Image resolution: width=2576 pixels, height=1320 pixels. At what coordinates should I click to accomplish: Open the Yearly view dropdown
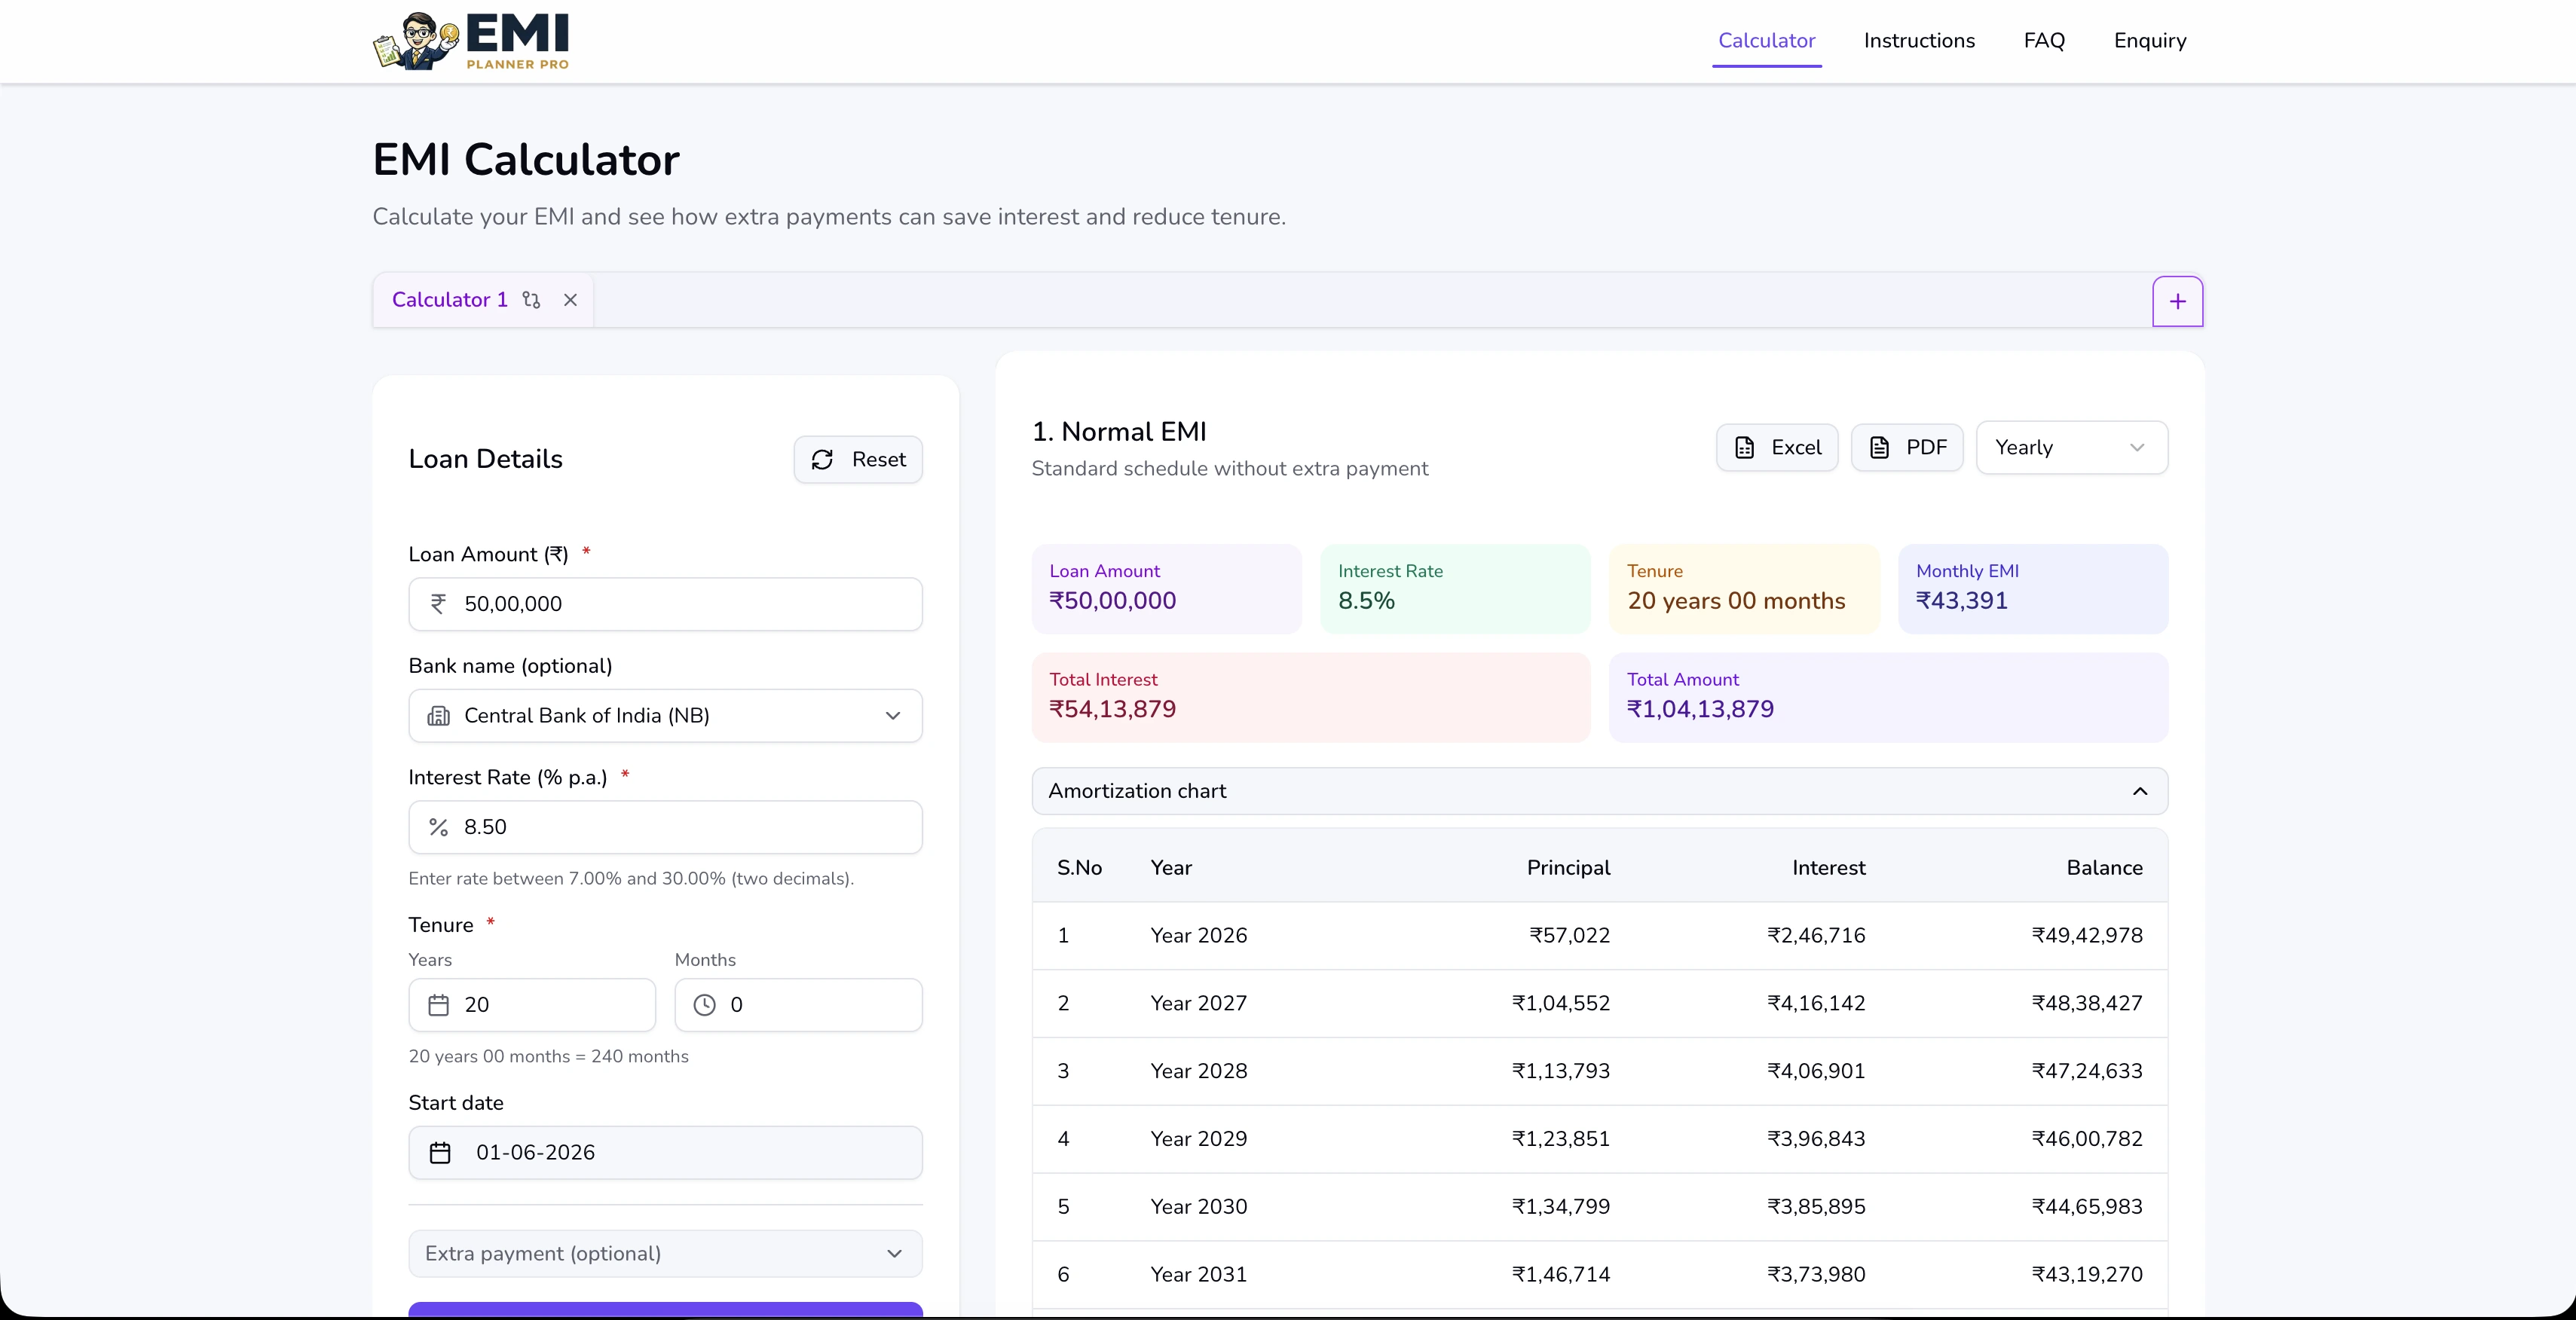click(x=2071, y=447)
